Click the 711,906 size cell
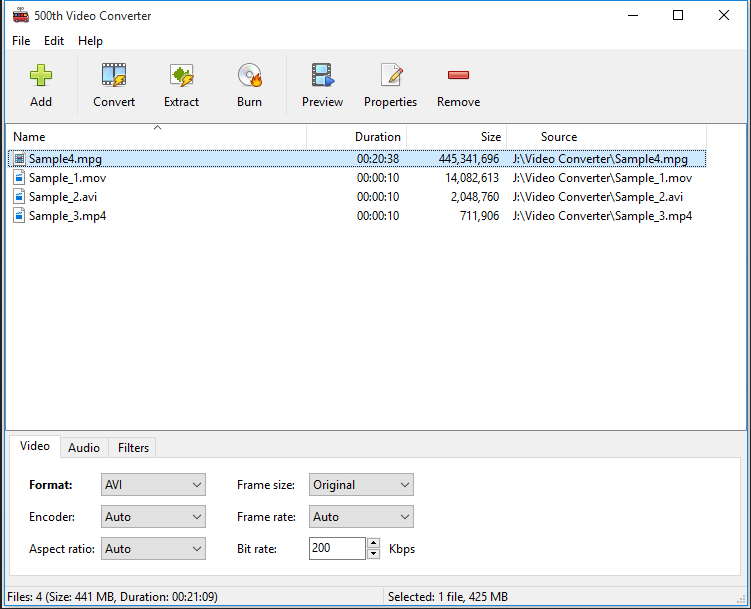 479,216
